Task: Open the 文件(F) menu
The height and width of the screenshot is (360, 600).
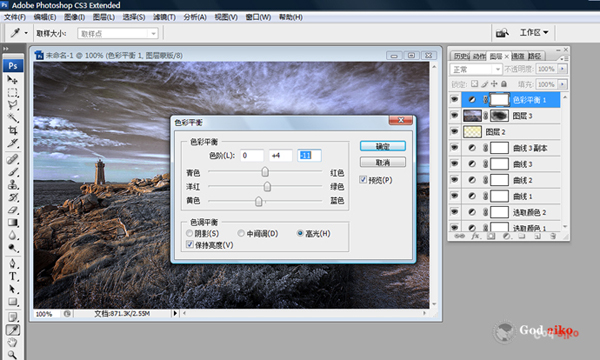Action: tap(15, 17)
